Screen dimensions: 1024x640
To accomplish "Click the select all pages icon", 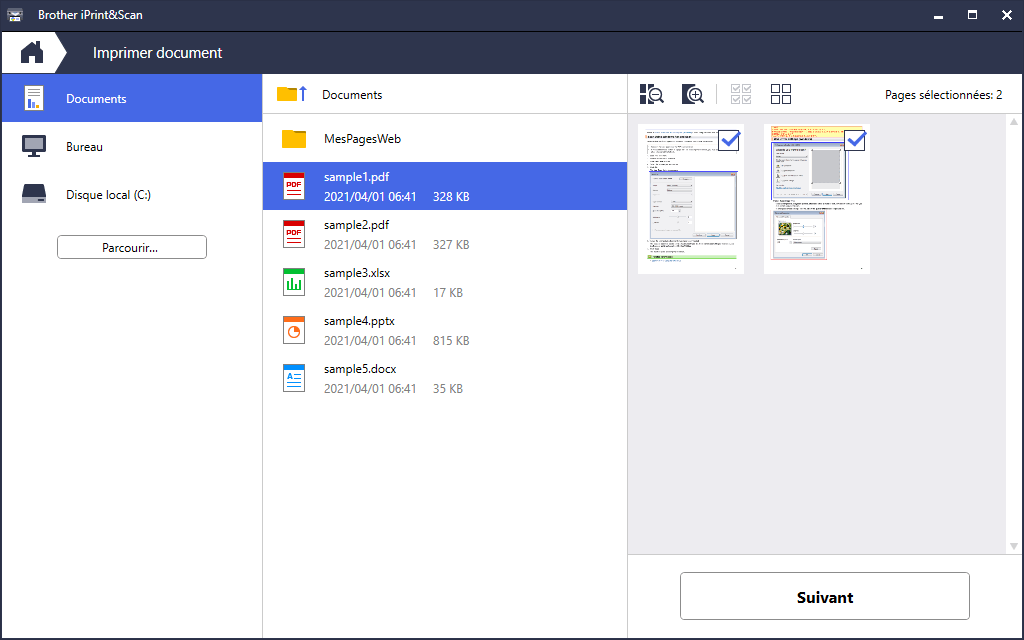I will point(741,94).
